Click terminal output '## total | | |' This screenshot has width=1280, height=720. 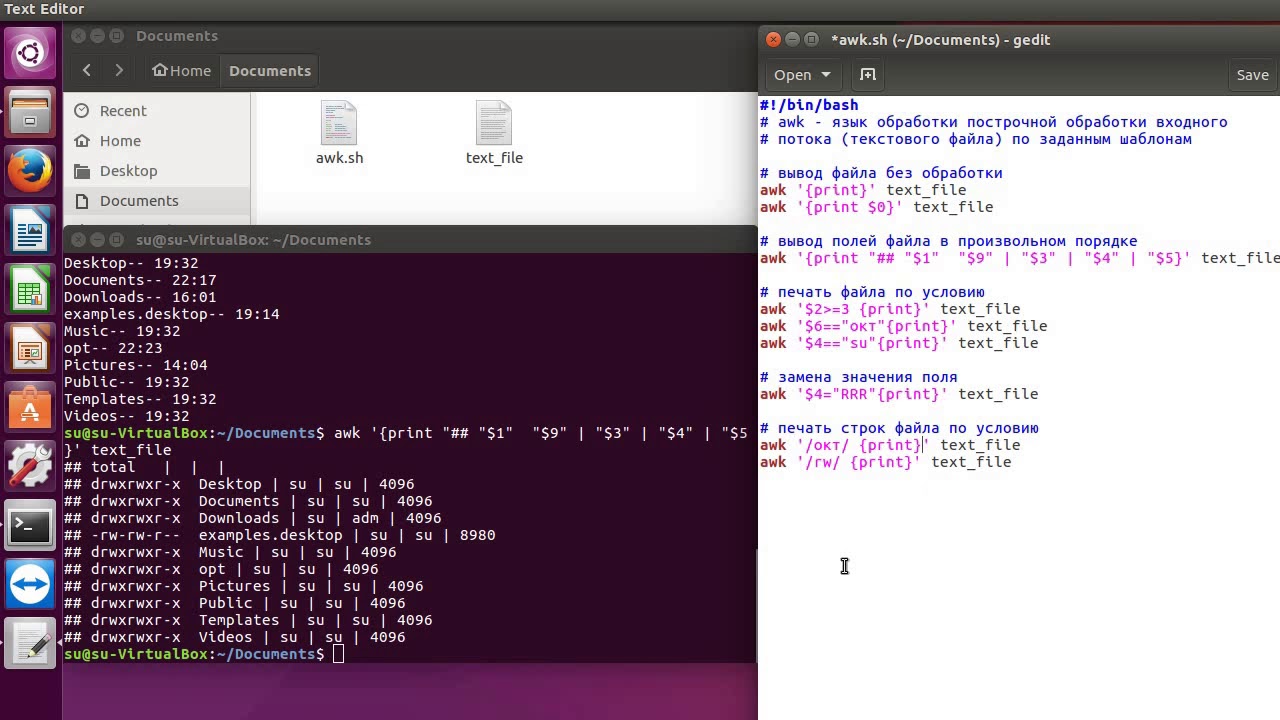tap(145, 467)
